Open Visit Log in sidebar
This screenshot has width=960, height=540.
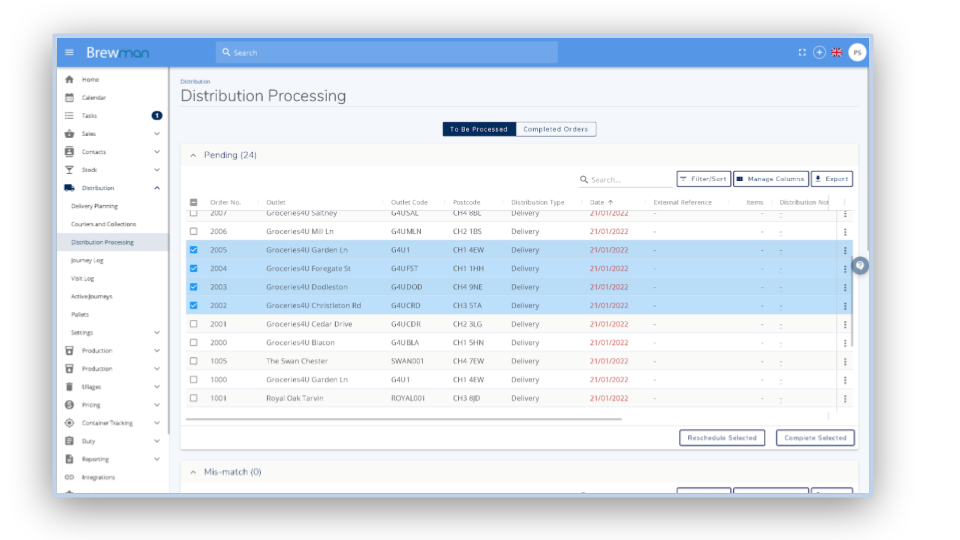click(x=83, y=279)
